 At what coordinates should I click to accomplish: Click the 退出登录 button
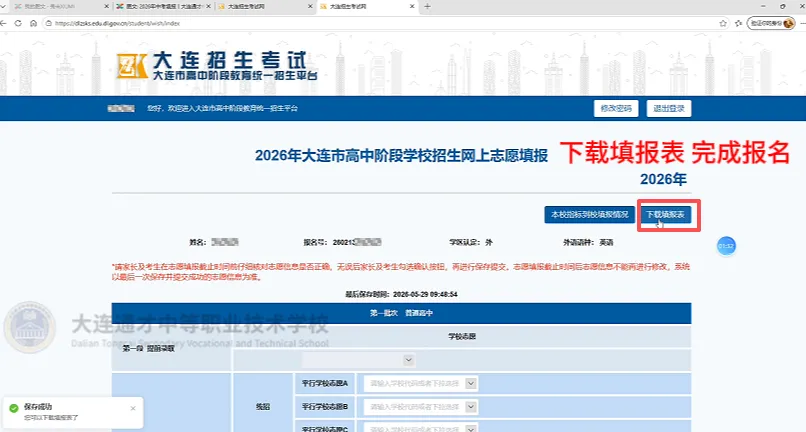tap(669, 109)
